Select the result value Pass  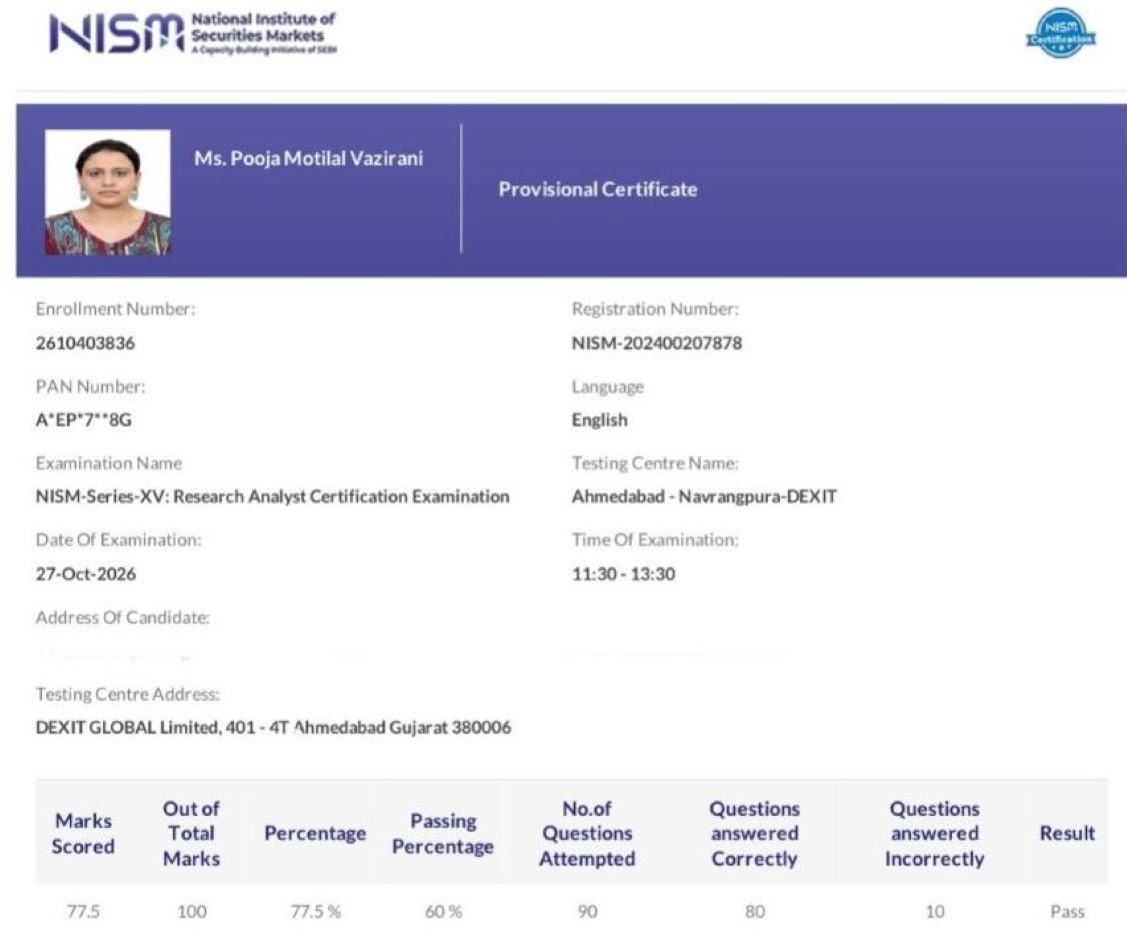1067,912
